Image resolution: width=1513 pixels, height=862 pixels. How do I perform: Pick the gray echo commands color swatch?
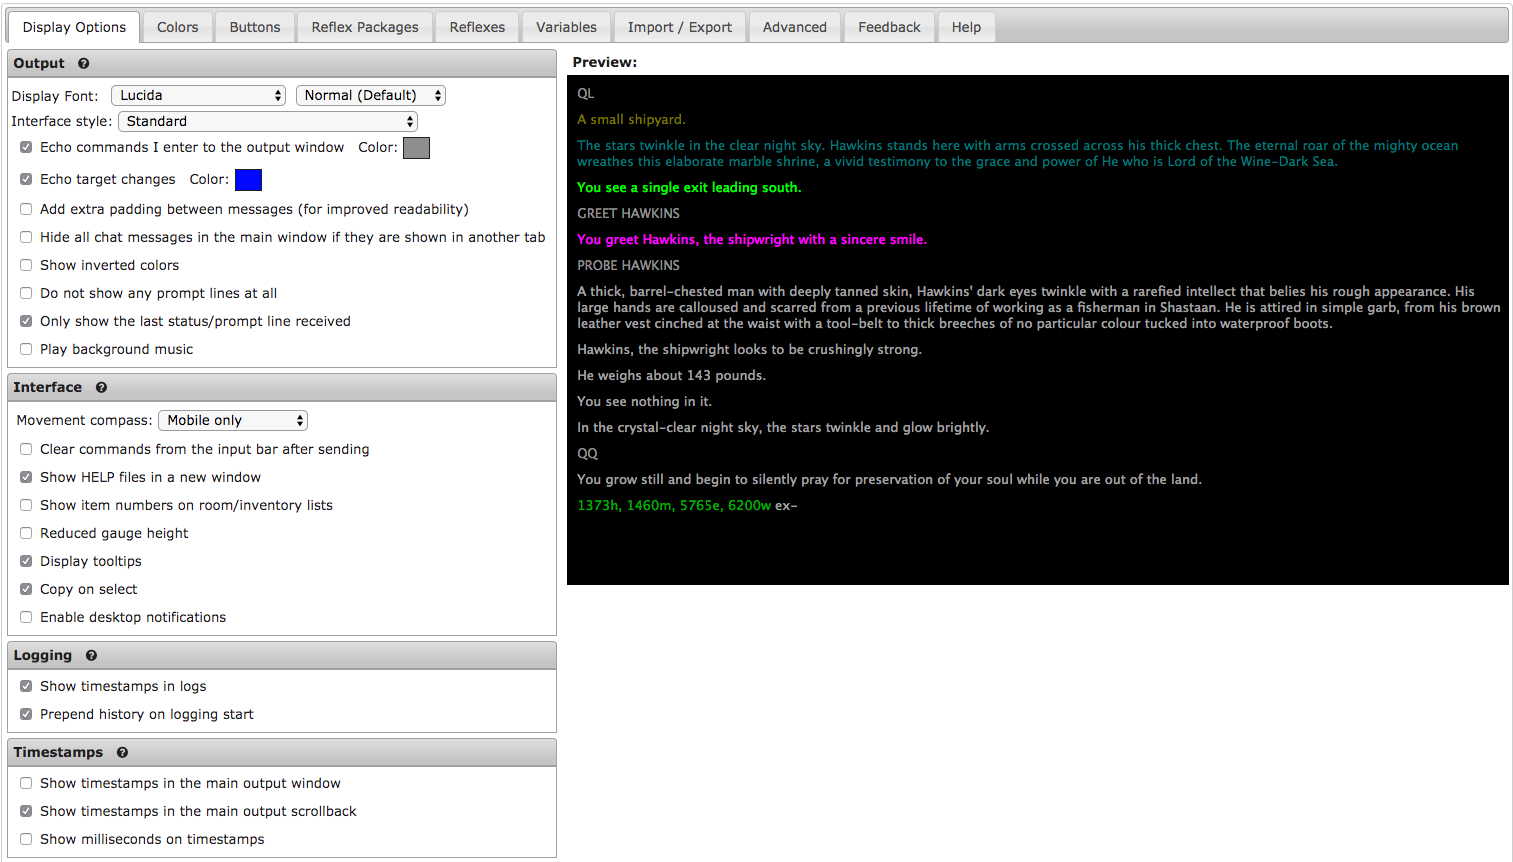tap(416, 148)
